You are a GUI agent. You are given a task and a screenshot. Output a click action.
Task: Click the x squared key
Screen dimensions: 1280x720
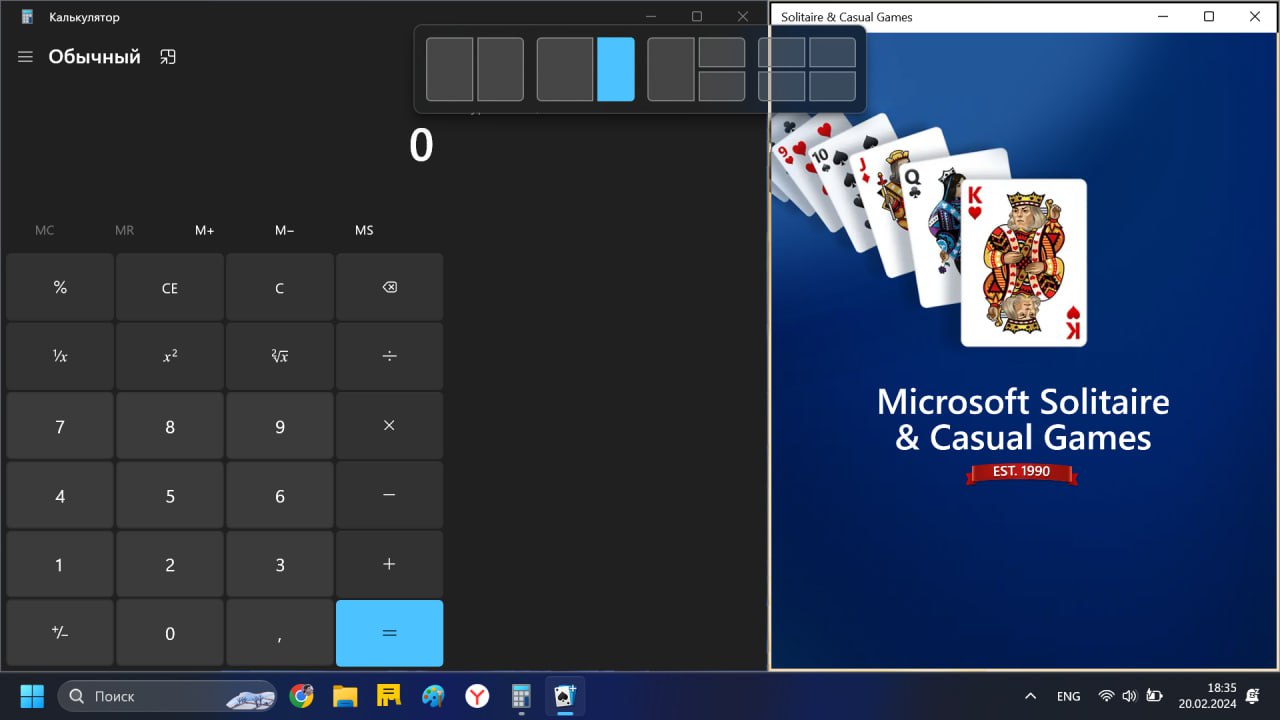click(170, 357)
